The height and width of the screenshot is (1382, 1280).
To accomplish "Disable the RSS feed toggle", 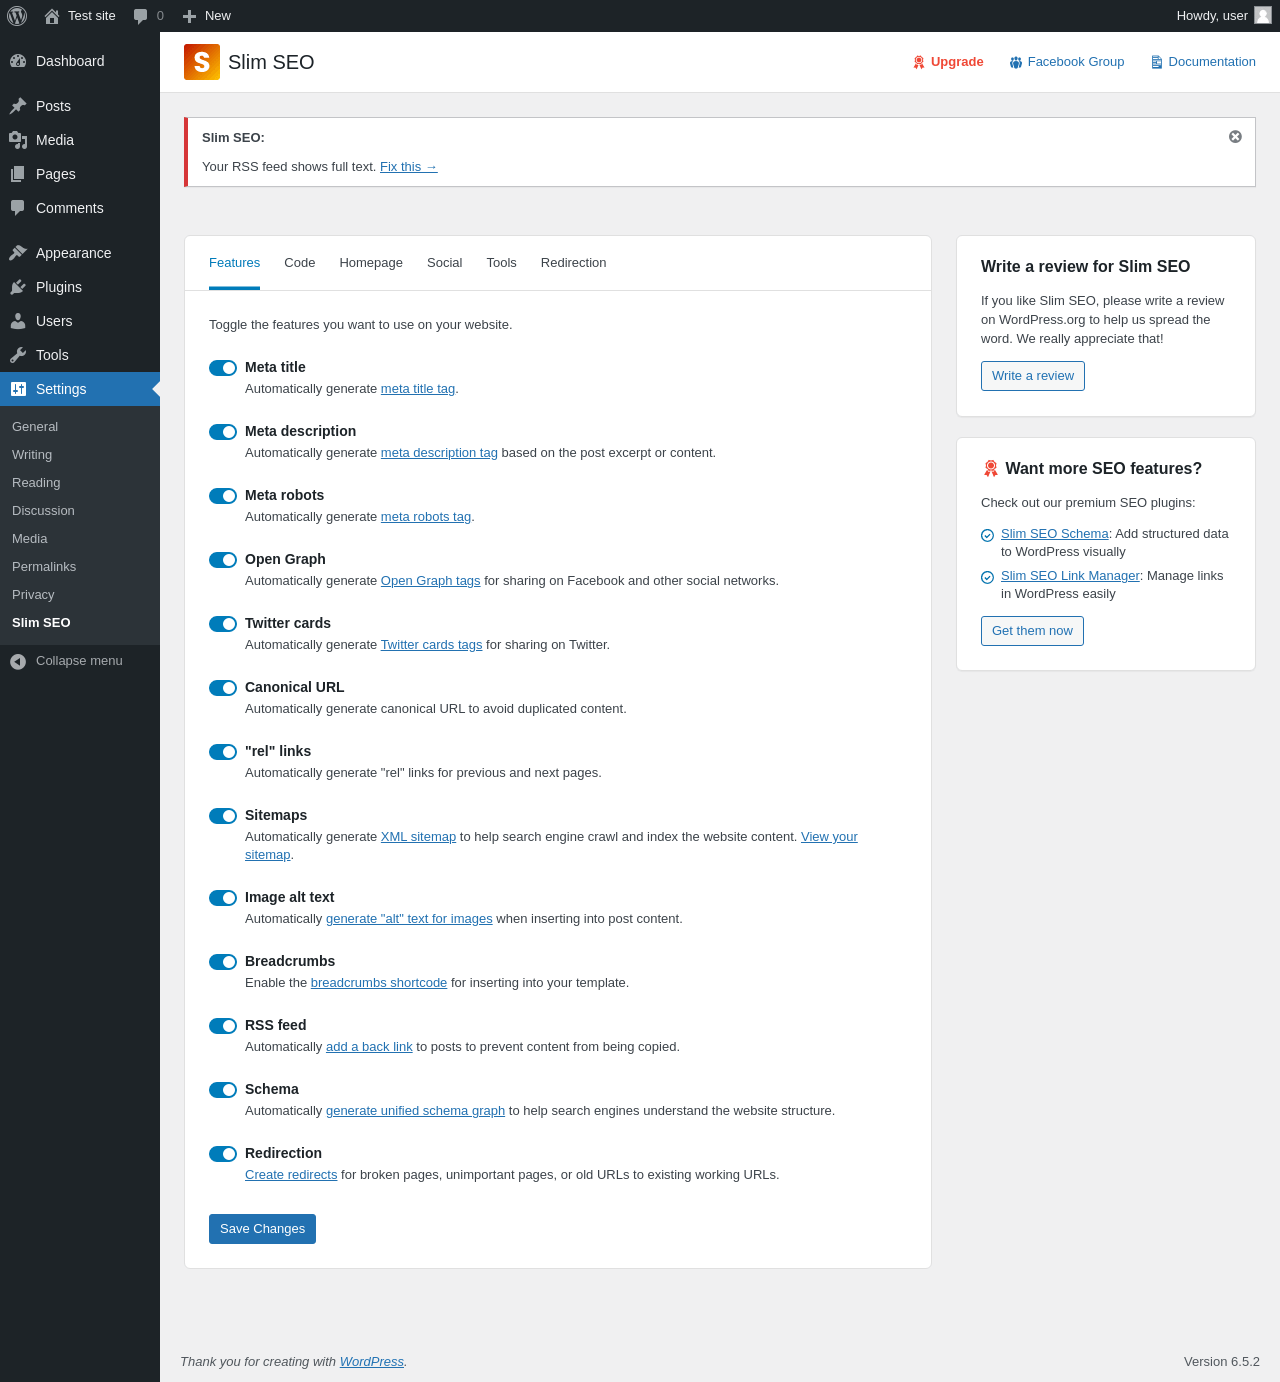I will (x=223, y=1026).
